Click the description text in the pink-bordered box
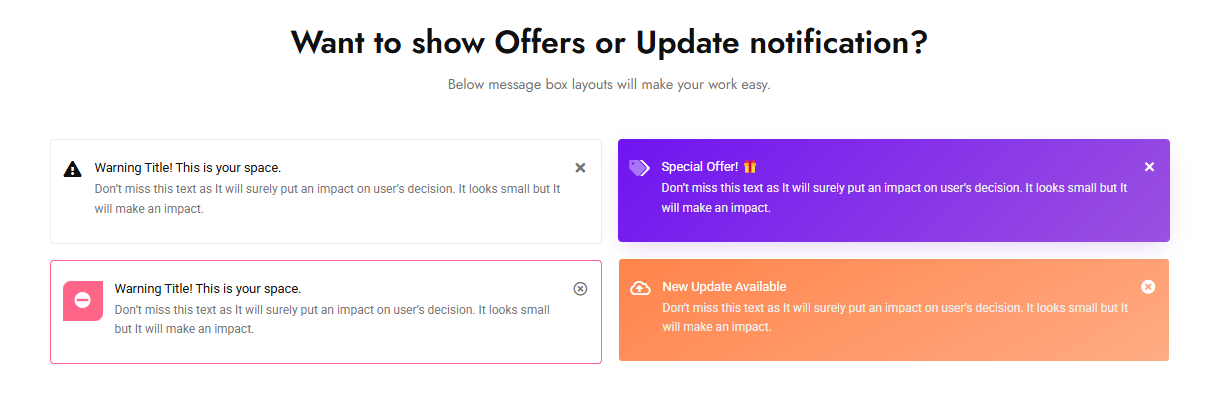 click(333, 319)
